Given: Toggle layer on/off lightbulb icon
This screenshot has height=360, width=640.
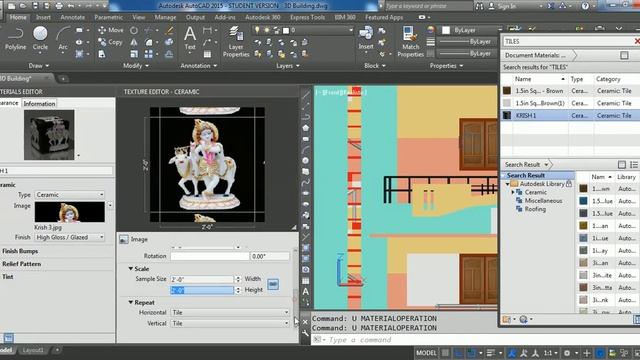Looking at the screenshot, I should (x=257, y=30).
